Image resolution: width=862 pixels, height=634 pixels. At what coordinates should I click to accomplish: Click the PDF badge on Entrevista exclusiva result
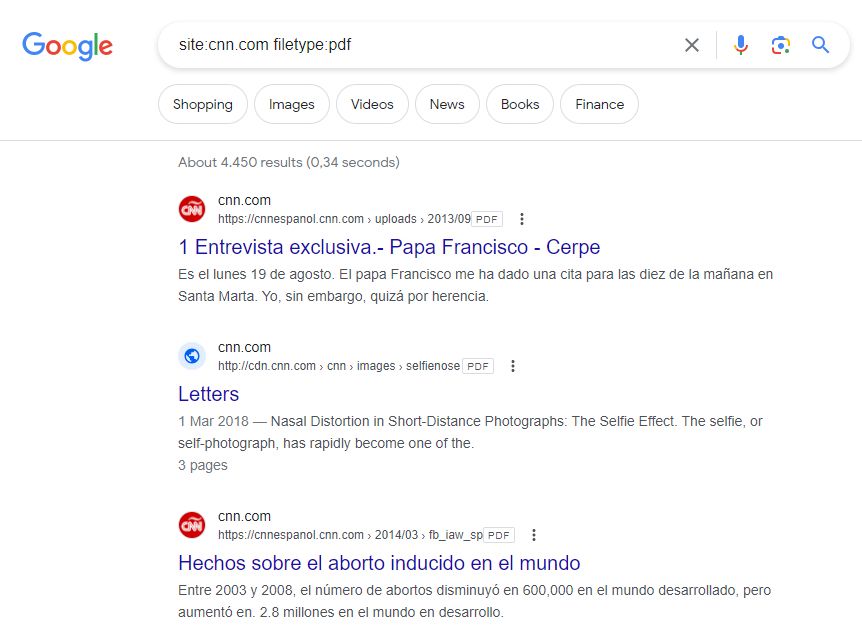pos(487,219)
